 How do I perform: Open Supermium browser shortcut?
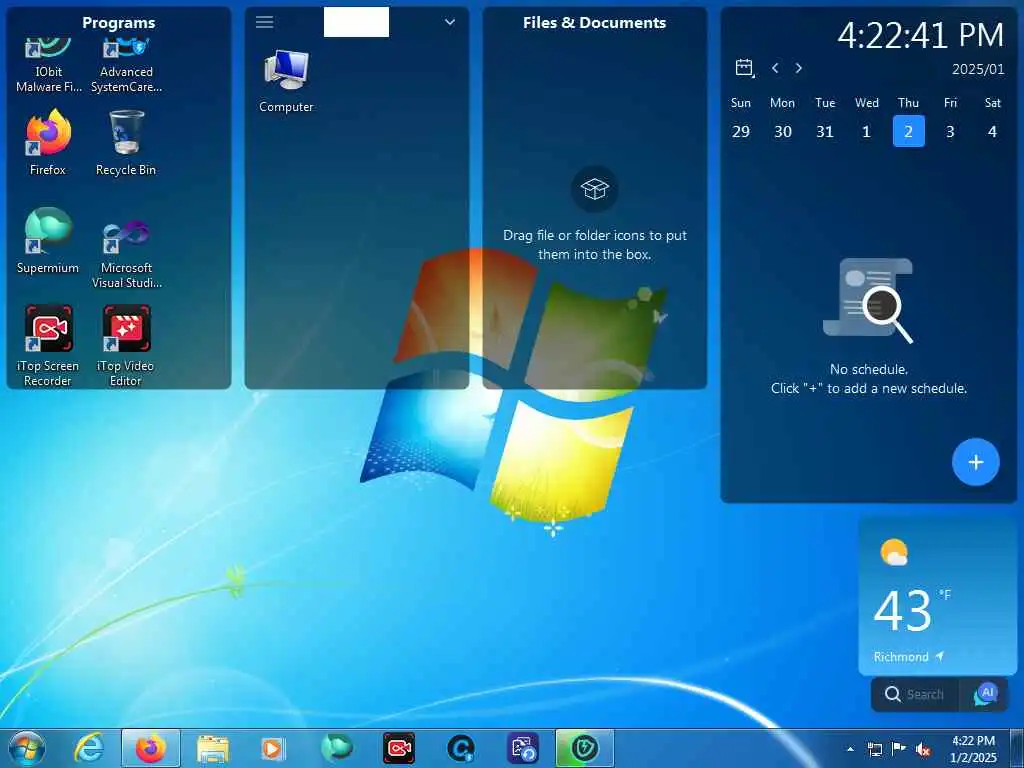pyautogui.click(x=48, y=240)
